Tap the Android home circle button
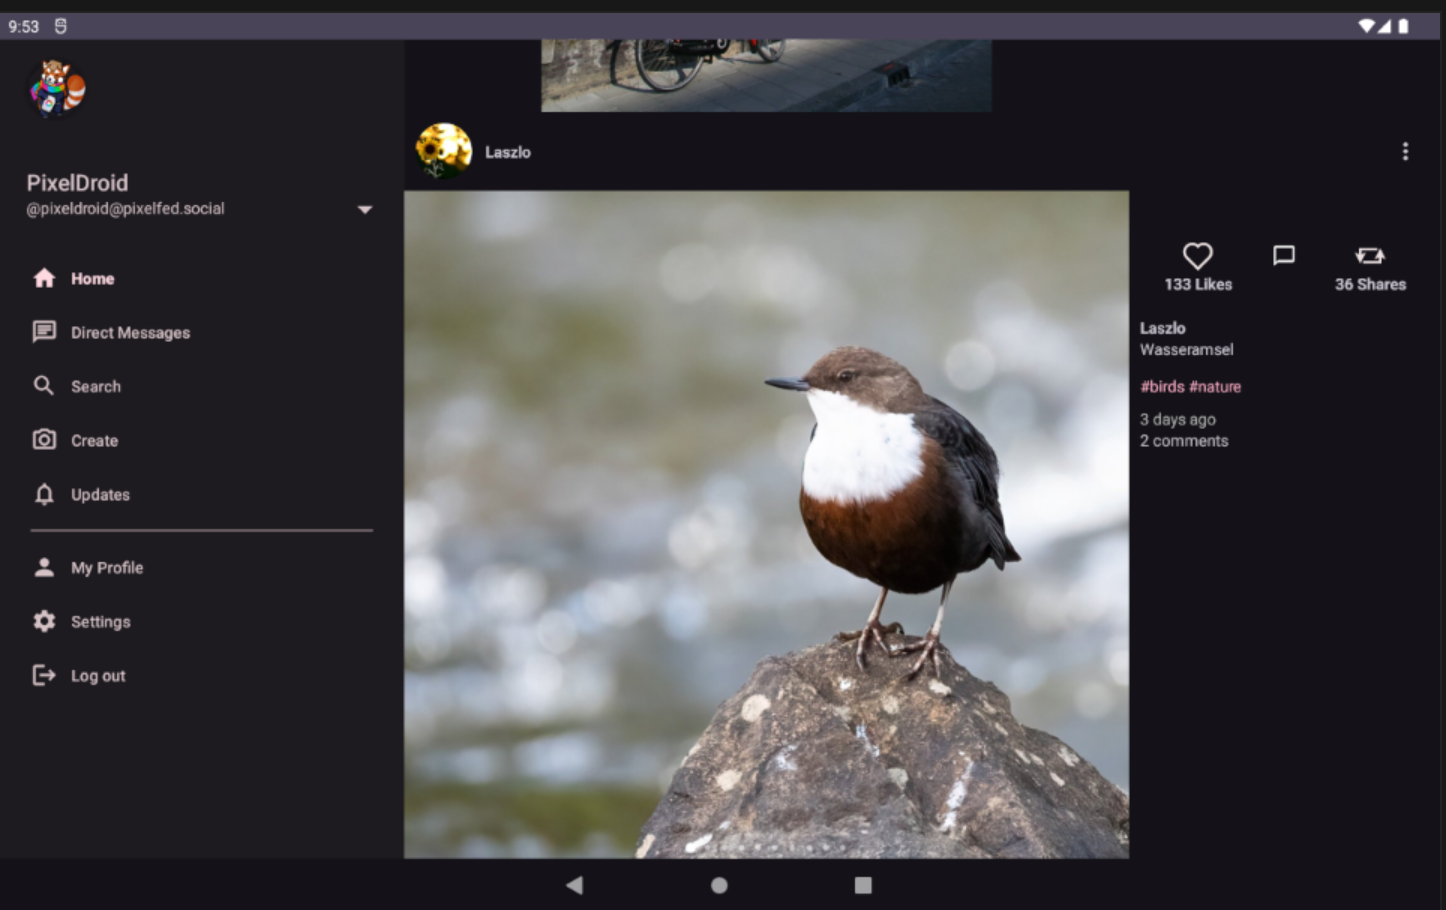The width and height of the screenshot is (1446, 910). click(x=719, y=885)
